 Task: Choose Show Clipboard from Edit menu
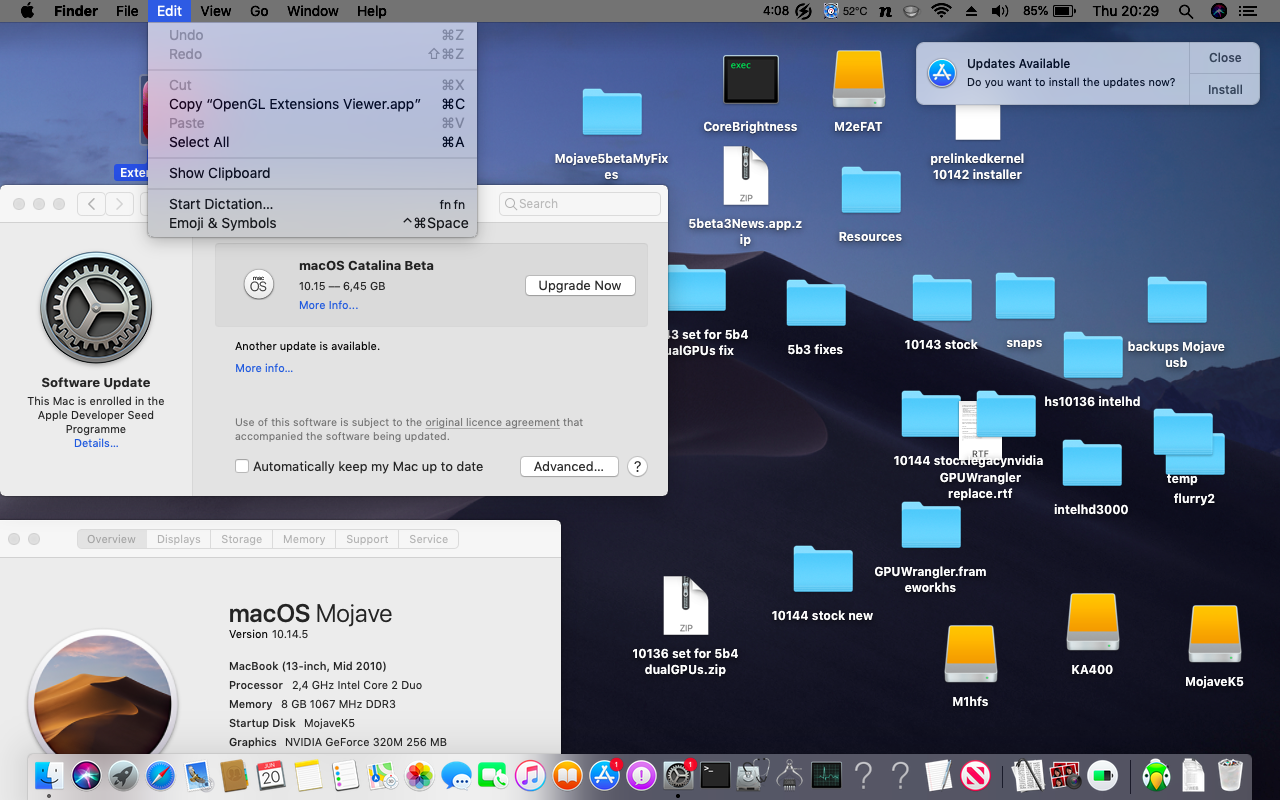tap(312, 173)
